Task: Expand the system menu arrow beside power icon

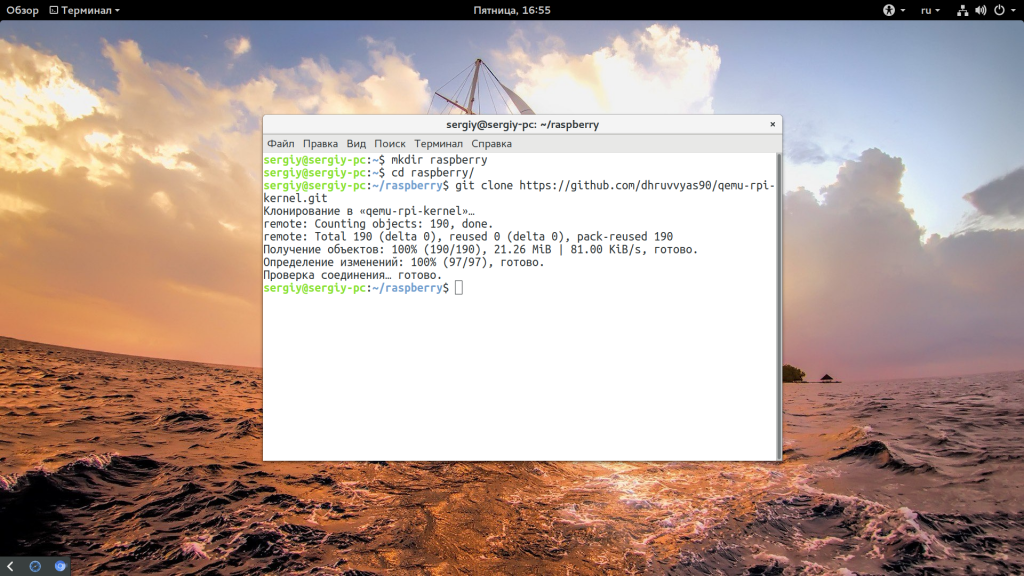Action: pyautogui.click(x=1012, y=10)
